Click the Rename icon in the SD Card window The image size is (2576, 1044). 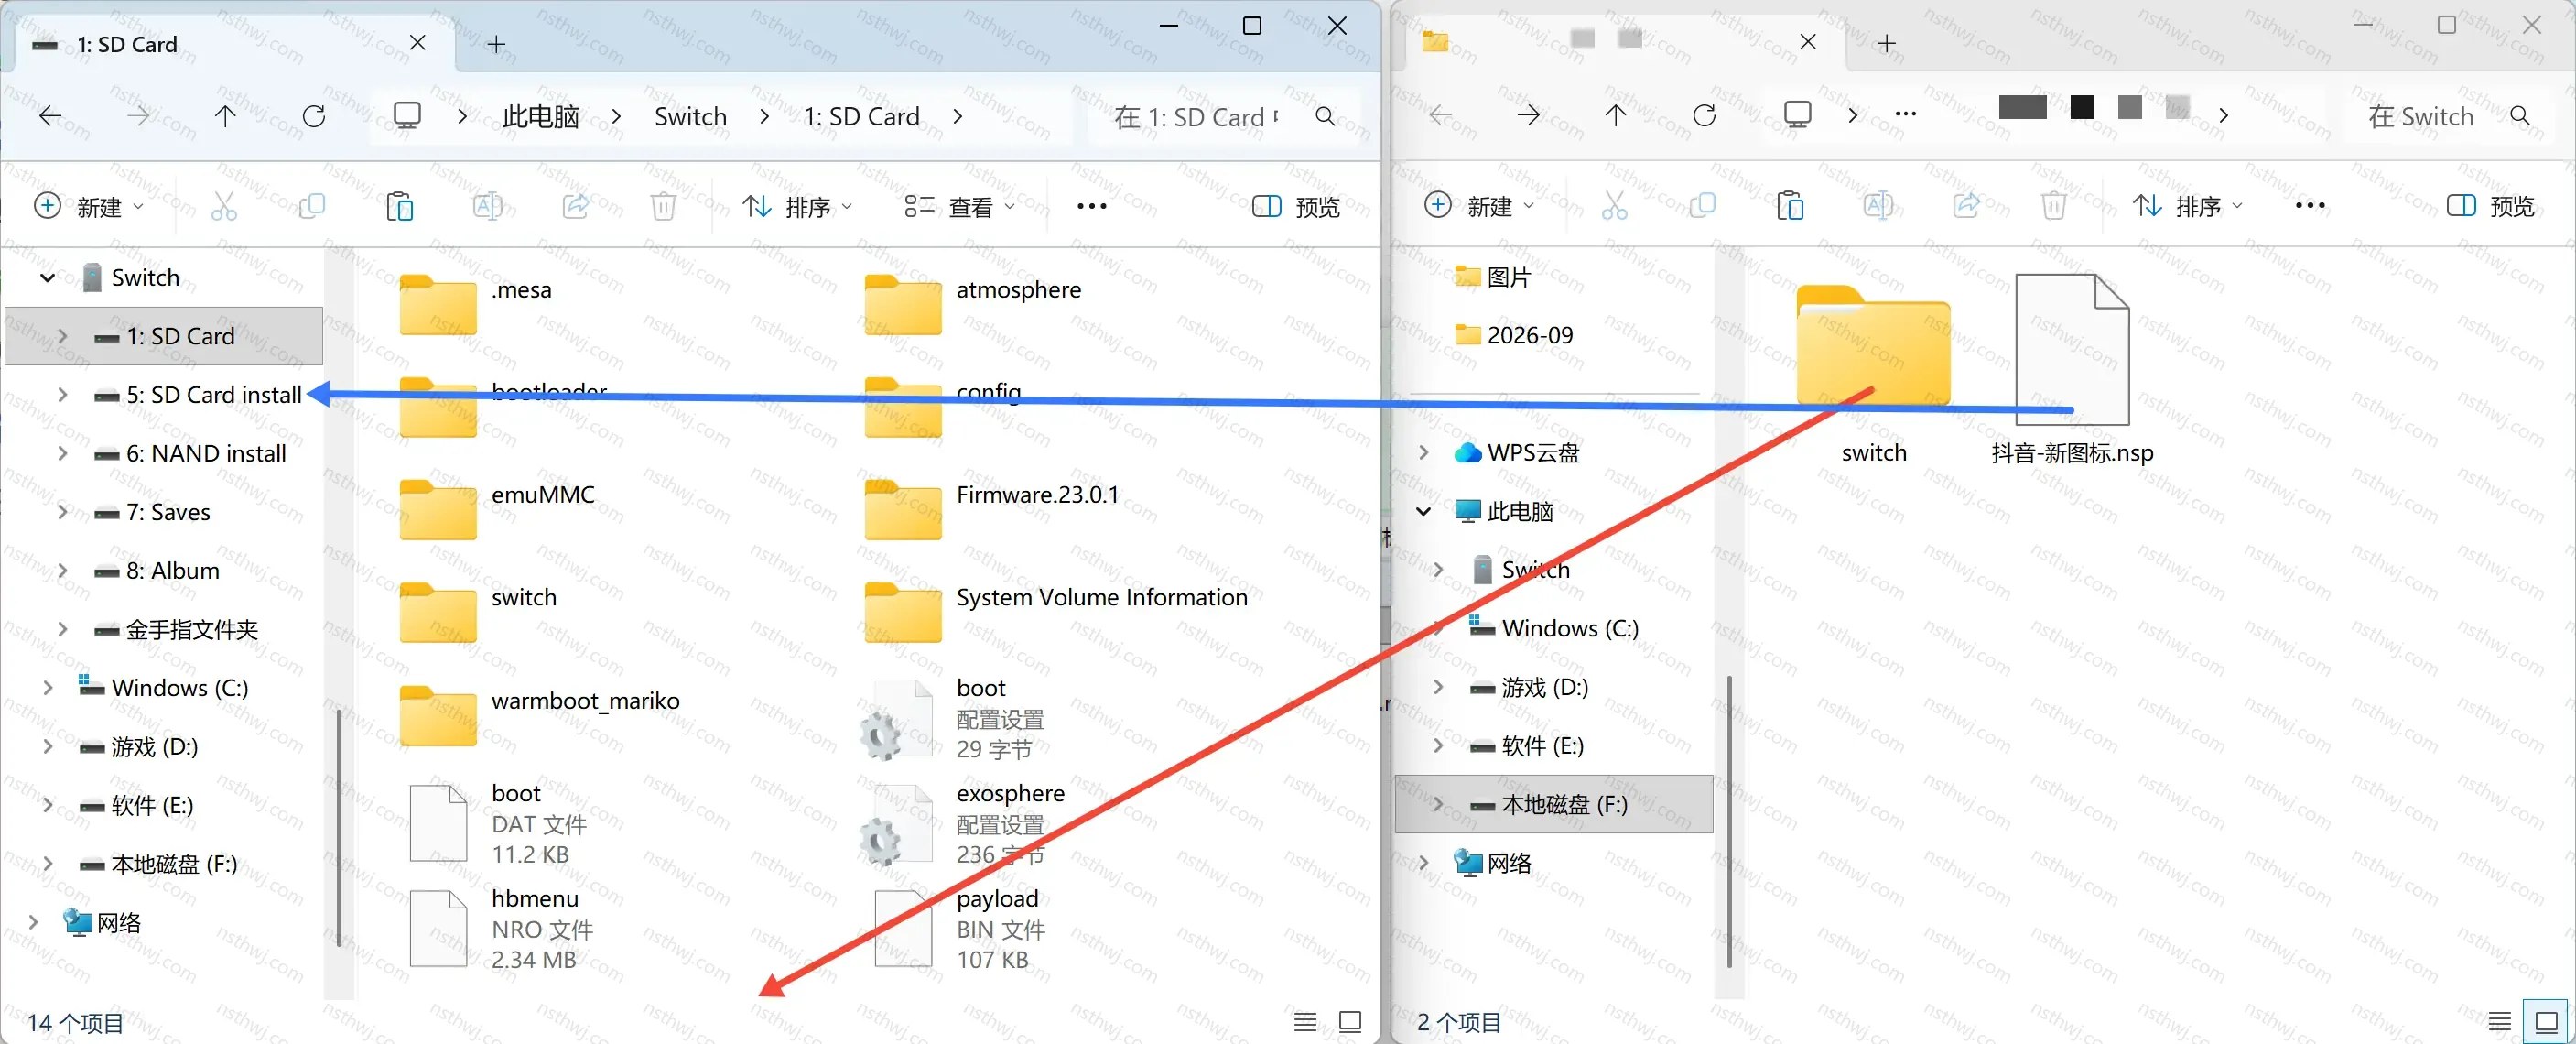[x=488, y=206]
